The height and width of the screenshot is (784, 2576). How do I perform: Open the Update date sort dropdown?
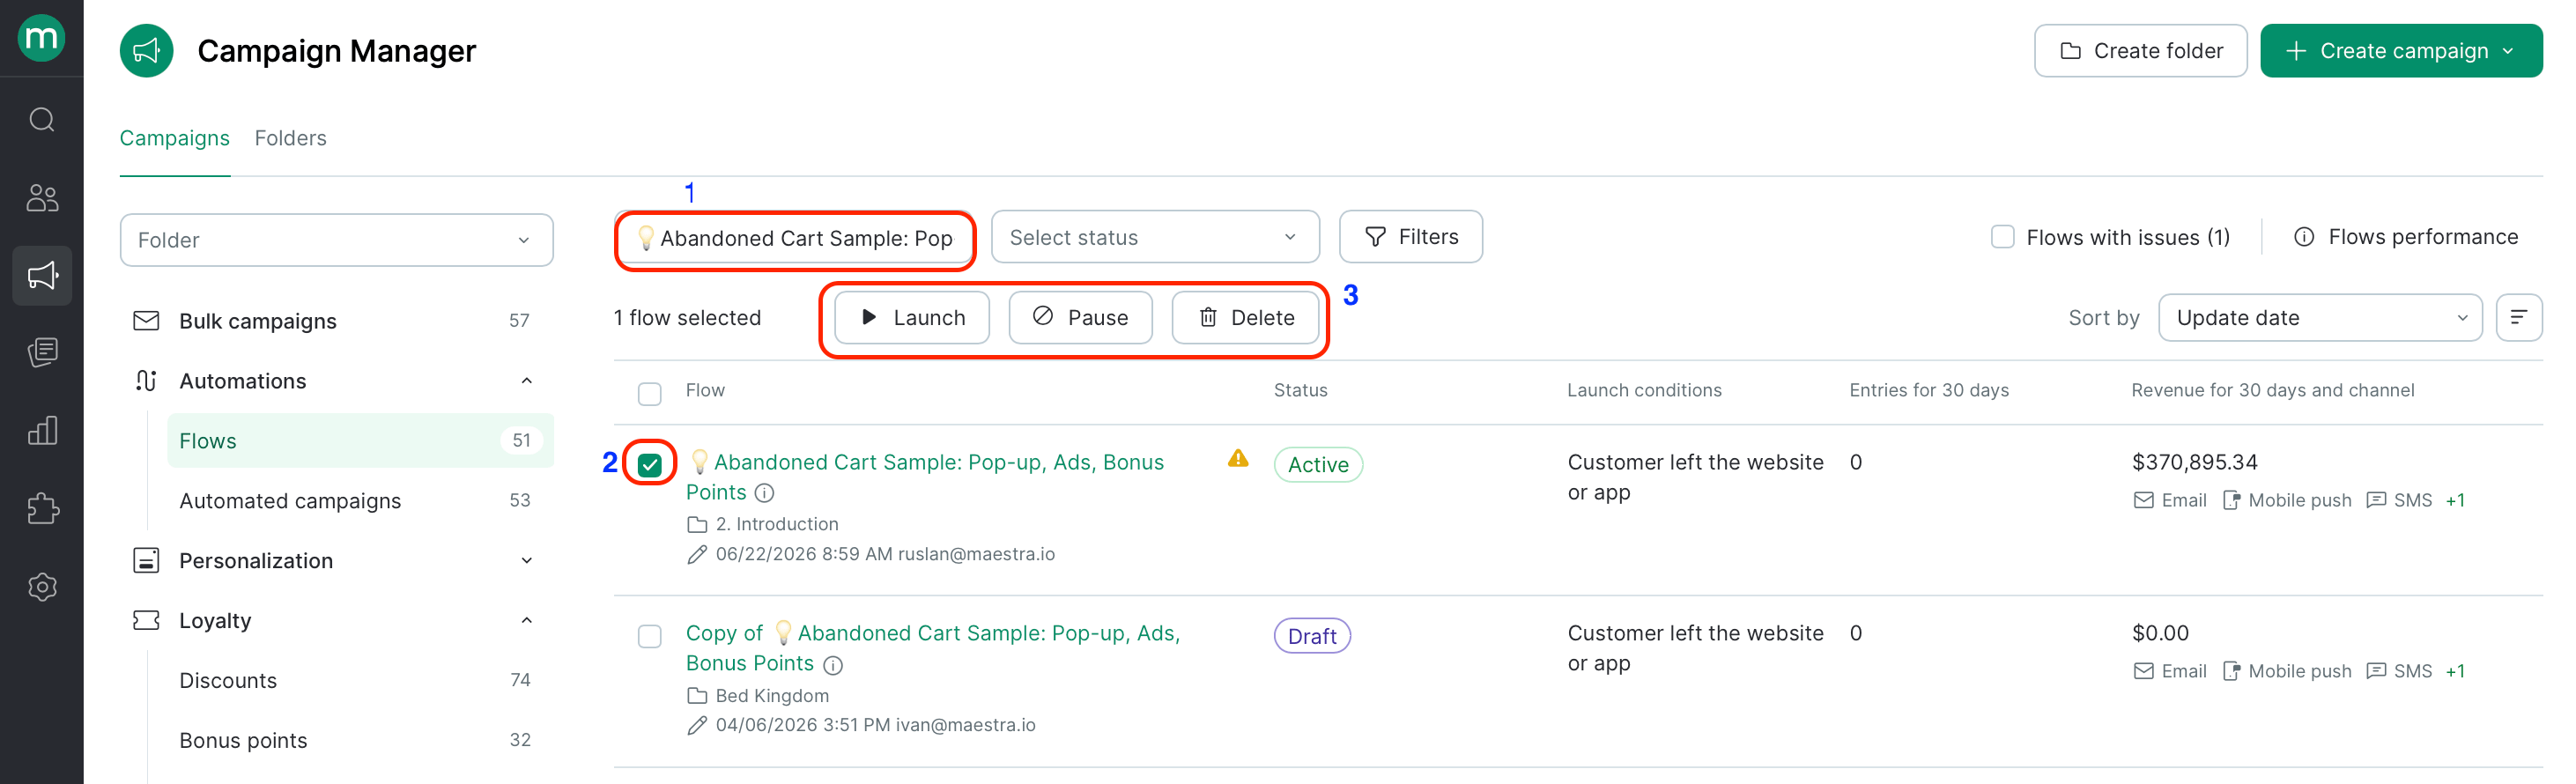(2320, 318)
